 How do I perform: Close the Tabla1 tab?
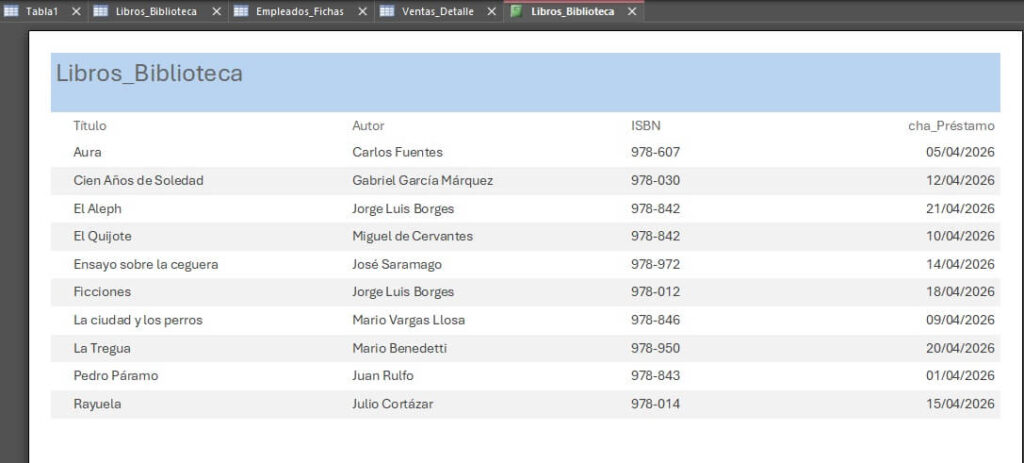(76, 11)
